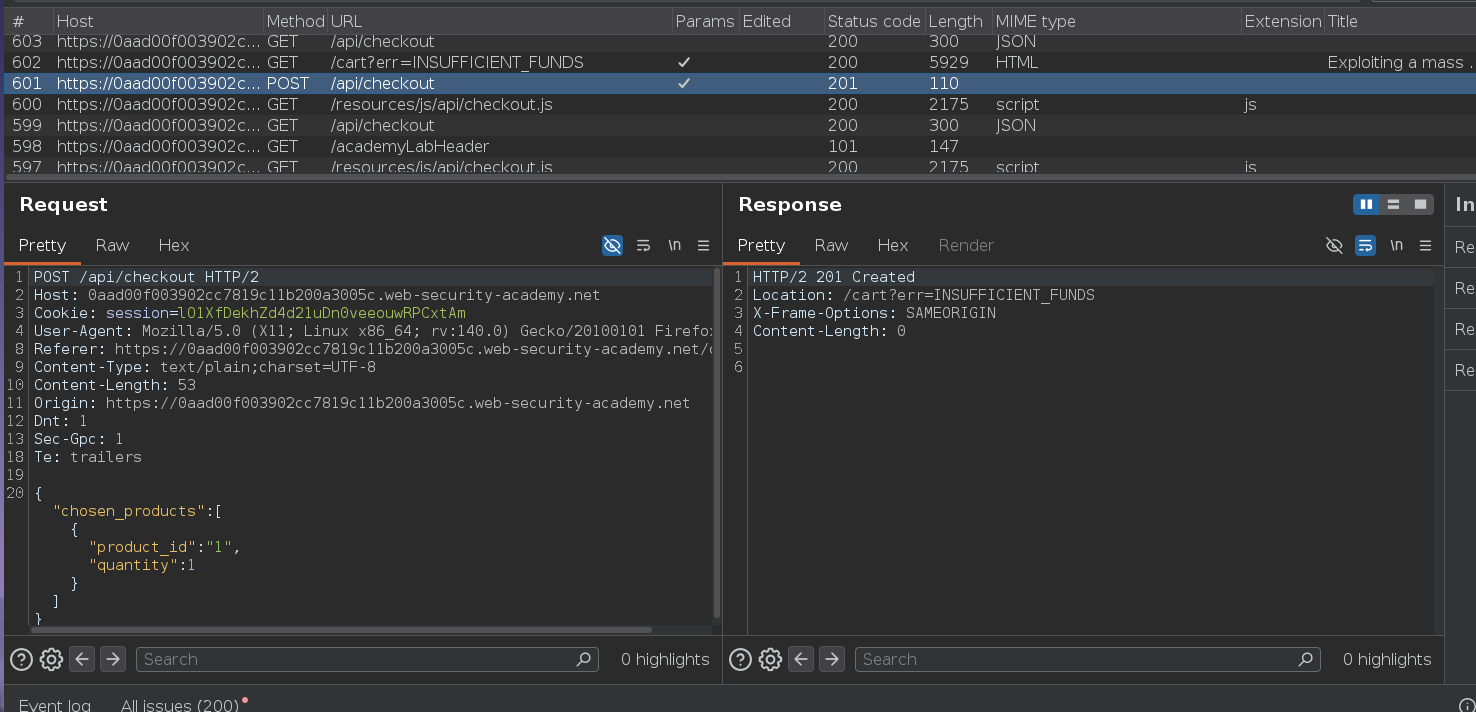Click Request horizontal scrollbar
This screenshot has height=712, width=1476.
[x=340, y=630]
